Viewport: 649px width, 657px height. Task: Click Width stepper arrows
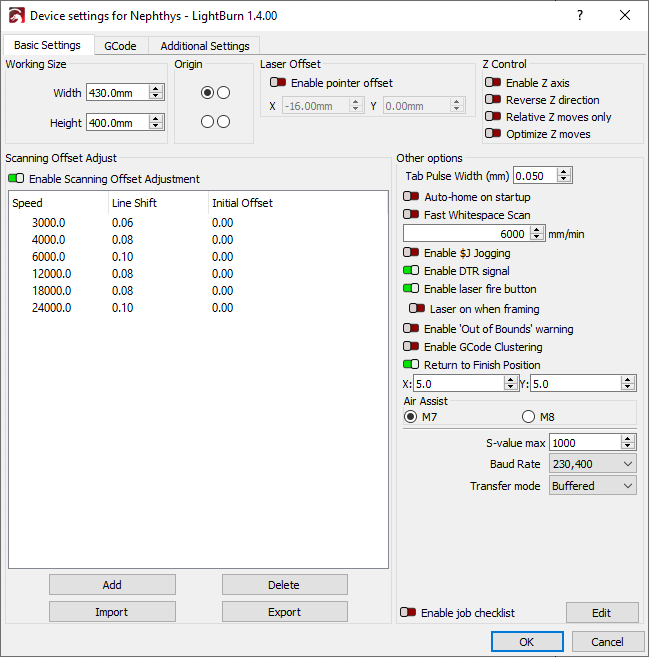coord(156,92)
